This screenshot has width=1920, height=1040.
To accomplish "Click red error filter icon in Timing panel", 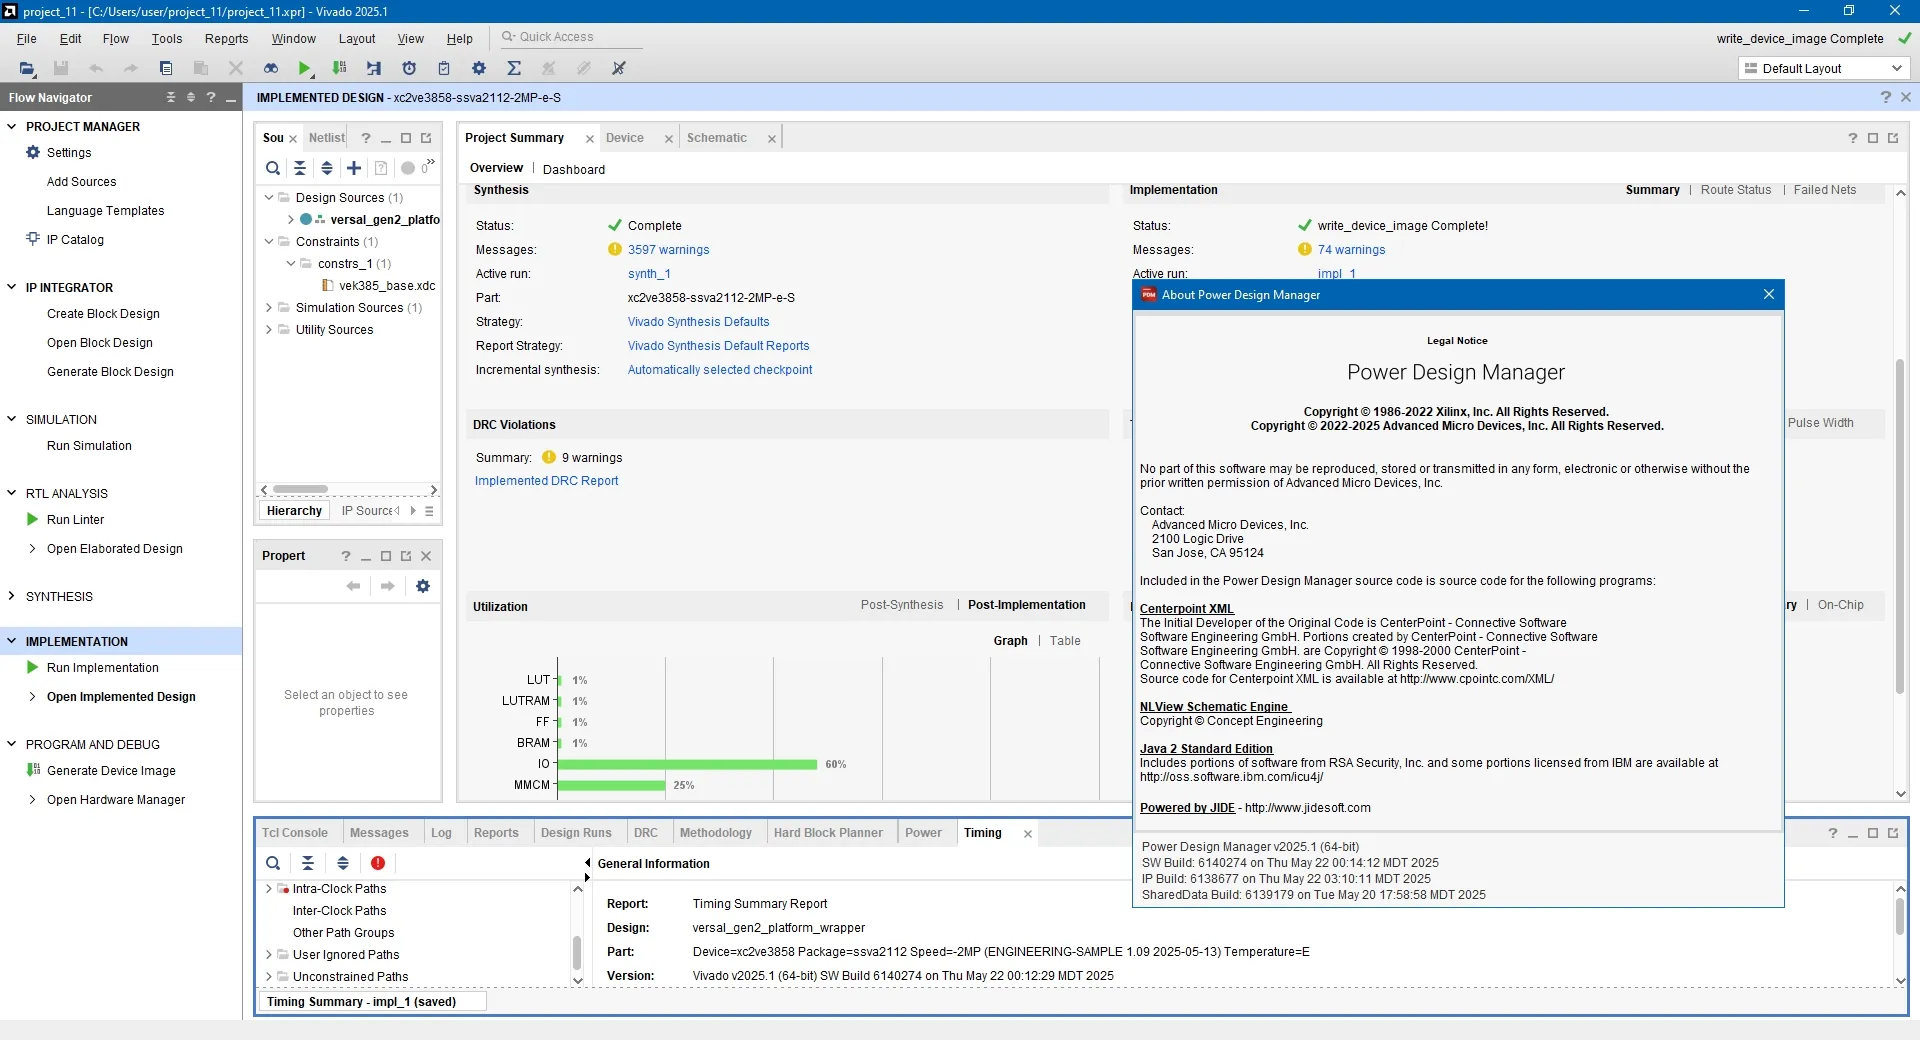I will pos(378,863).
